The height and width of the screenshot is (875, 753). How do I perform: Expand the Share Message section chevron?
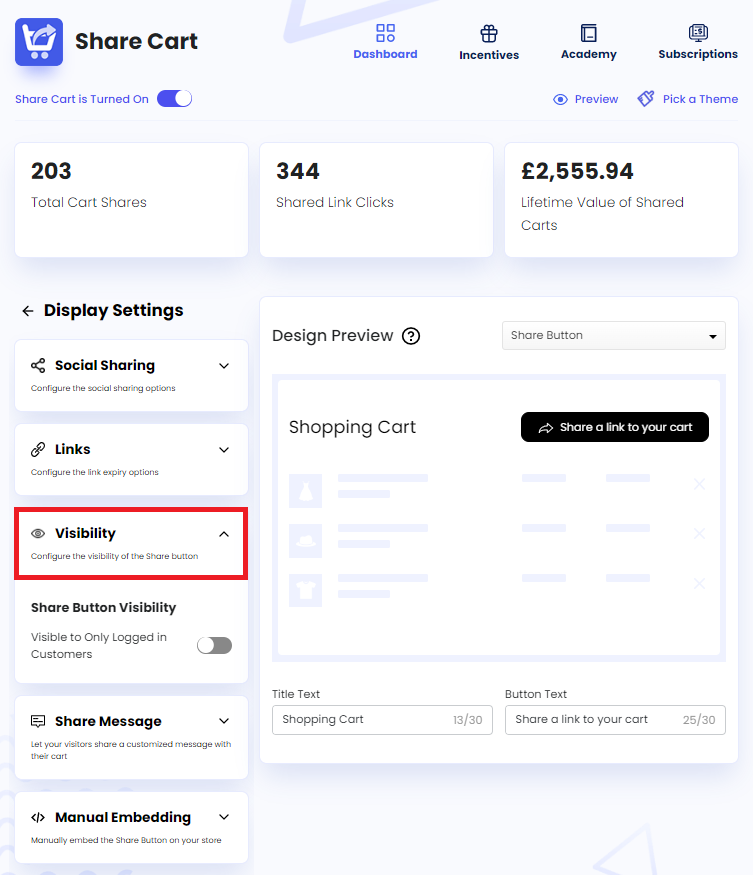pos(224,721)
